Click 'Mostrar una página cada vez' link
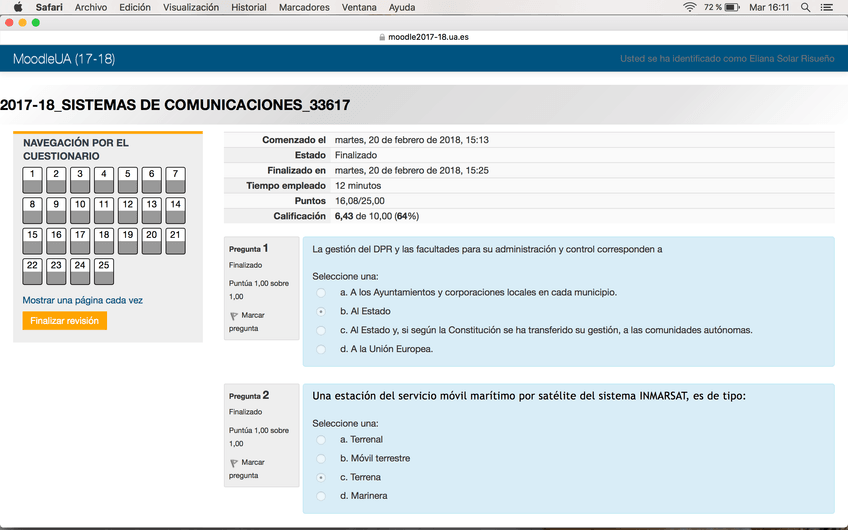Image resolution: width=848 pixels, height=530 pixels. pyautogui.click(x=82, y=300)
